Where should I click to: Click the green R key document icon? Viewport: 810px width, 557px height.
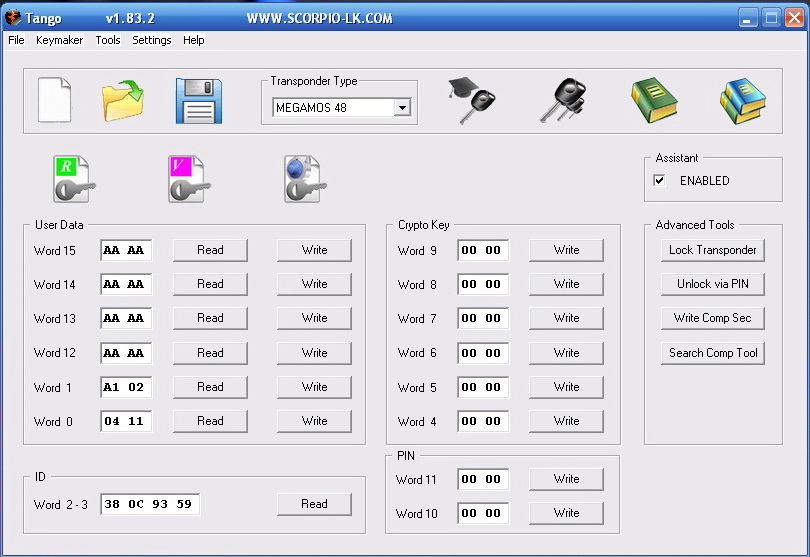point(73,179)
